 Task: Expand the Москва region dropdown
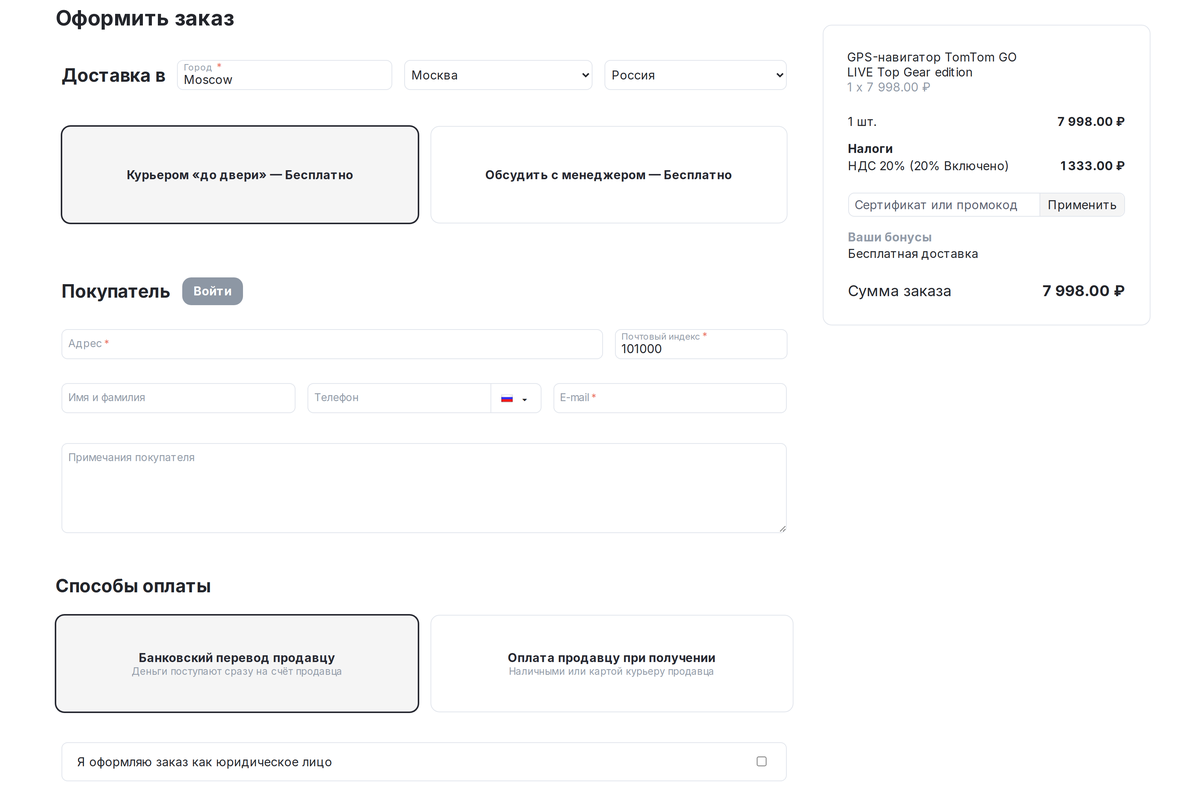498,75
